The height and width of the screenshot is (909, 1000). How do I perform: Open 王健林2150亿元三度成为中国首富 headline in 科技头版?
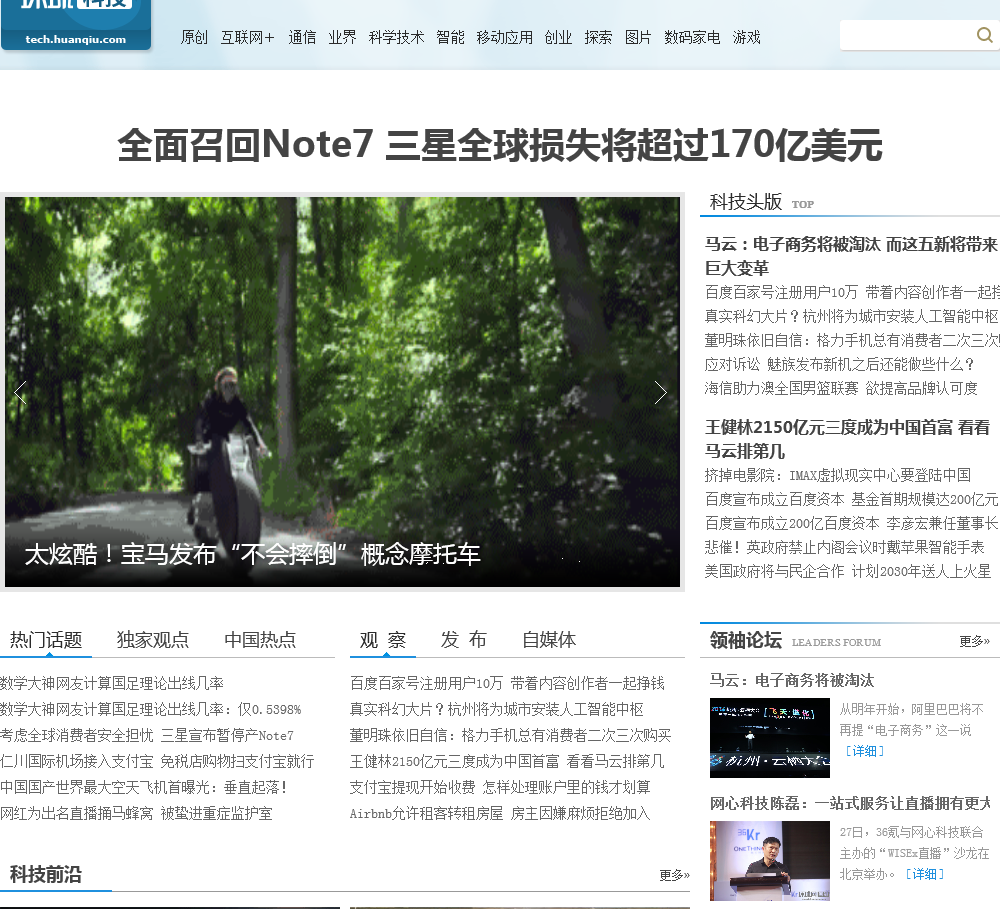(x=847, y=439)
